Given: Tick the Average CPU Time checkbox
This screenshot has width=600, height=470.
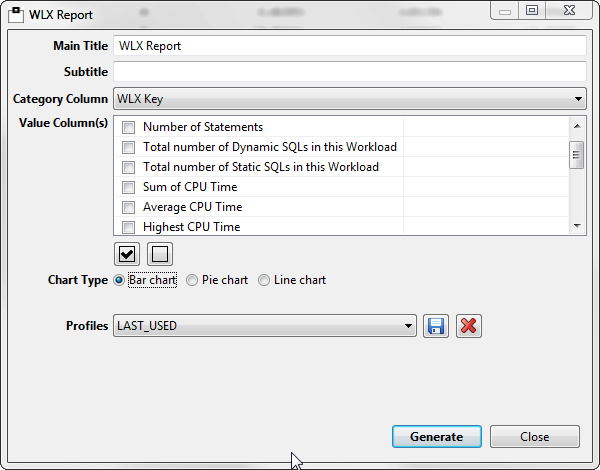Looking at the screenshot, I should pos(128,207).
